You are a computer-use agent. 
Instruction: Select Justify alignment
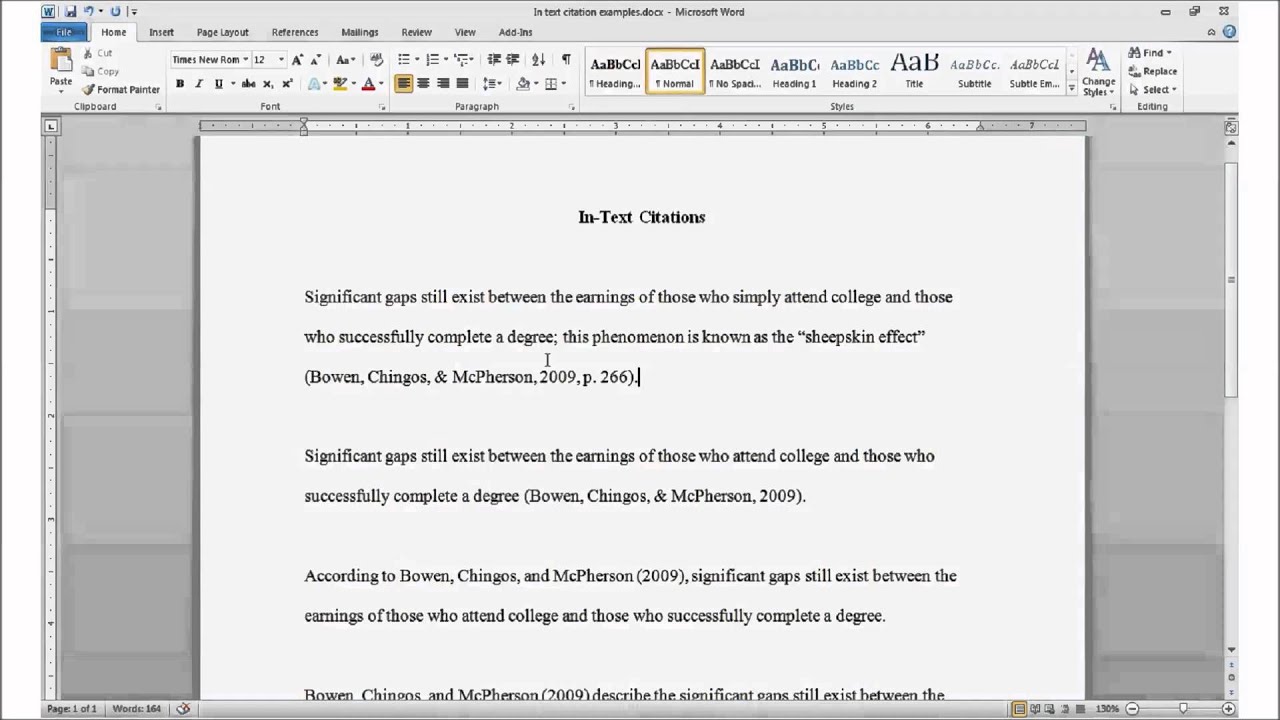click(461, 84)
